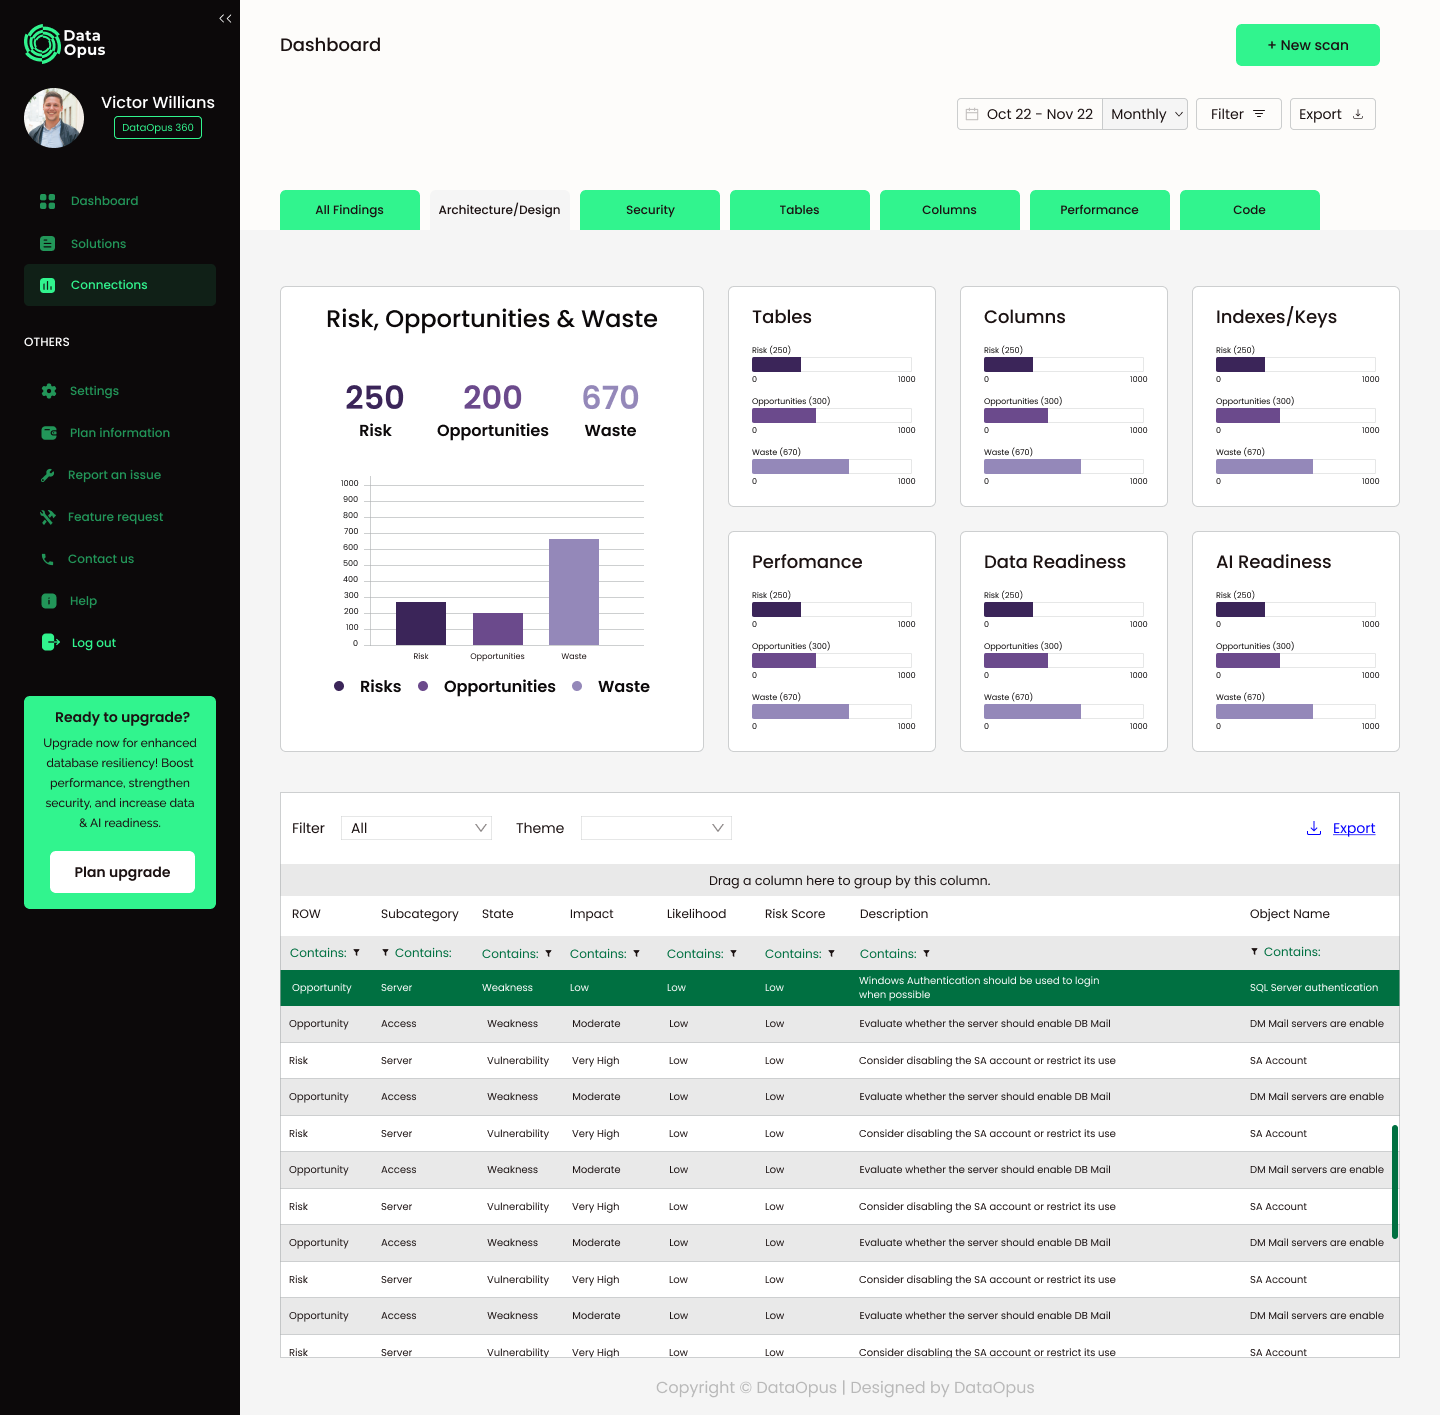Click the Settings gear icon
The image size is (1440, 1415).
click(48, 391)
